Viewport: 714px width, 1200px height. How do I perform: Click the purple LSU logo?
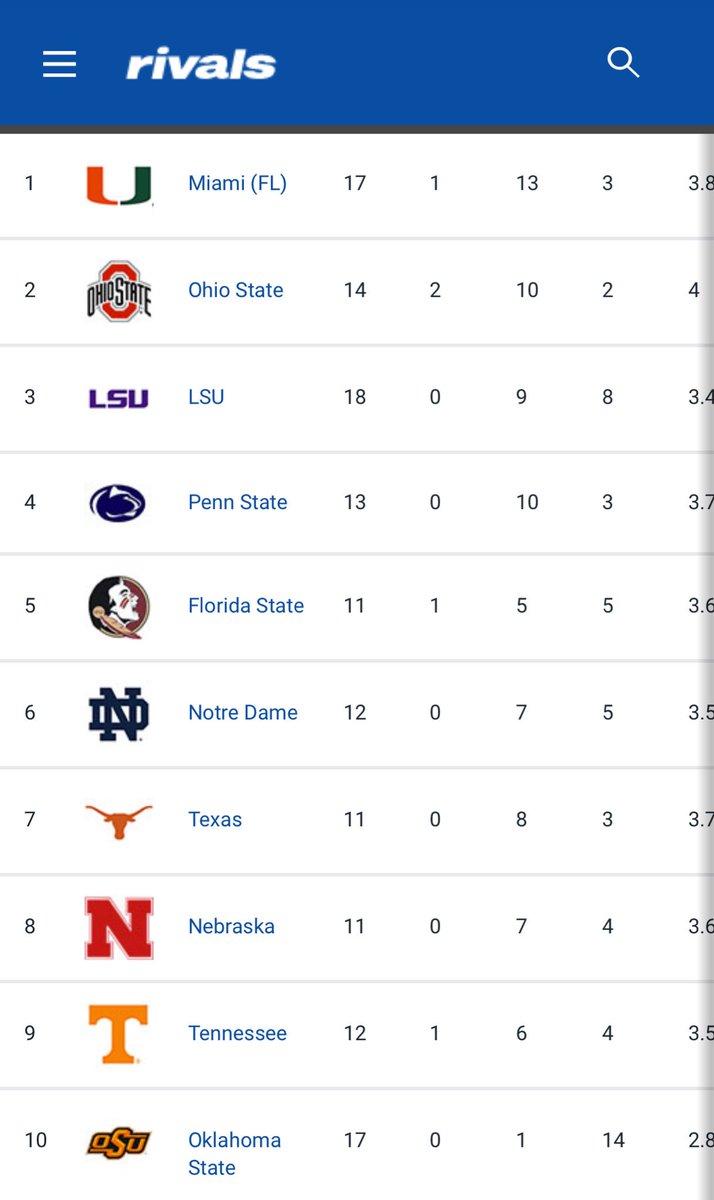click(118, 398)
